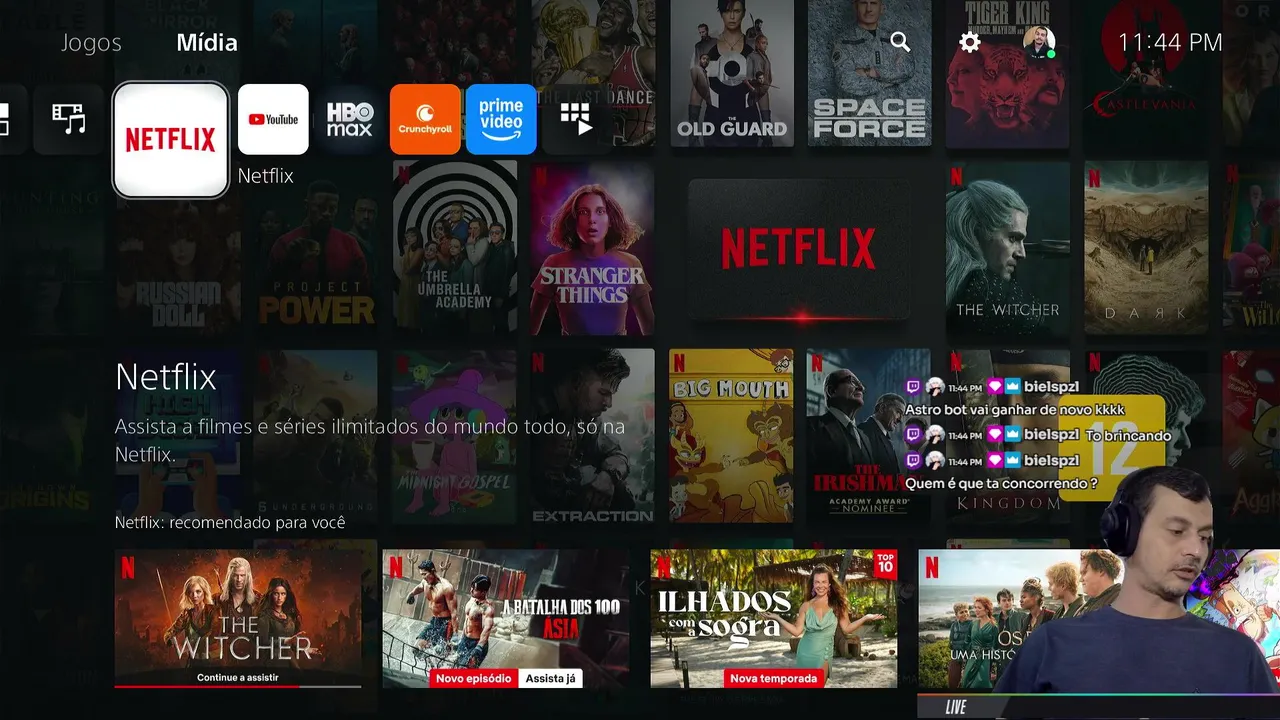Open the Netflix app tile

click(170, 140)
